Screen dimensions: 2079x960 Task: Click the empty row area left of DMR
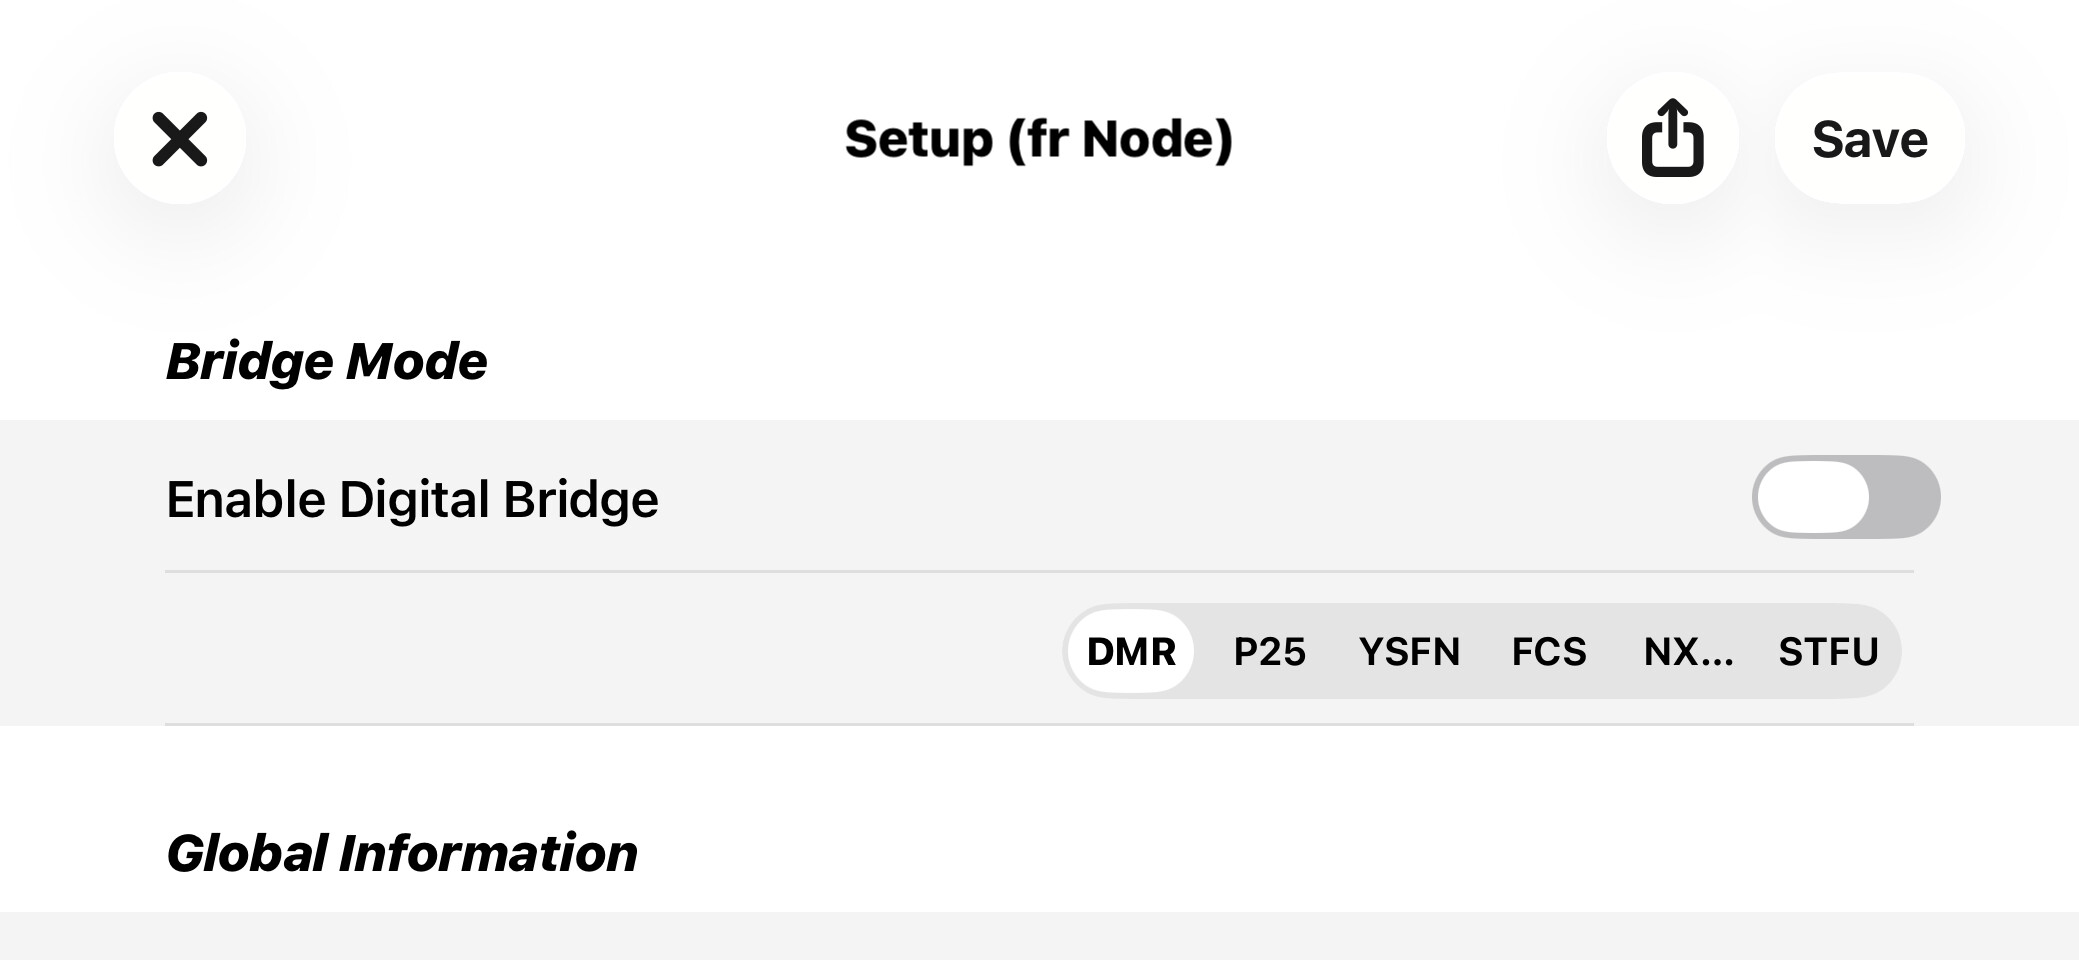click(x=600, y=650)
